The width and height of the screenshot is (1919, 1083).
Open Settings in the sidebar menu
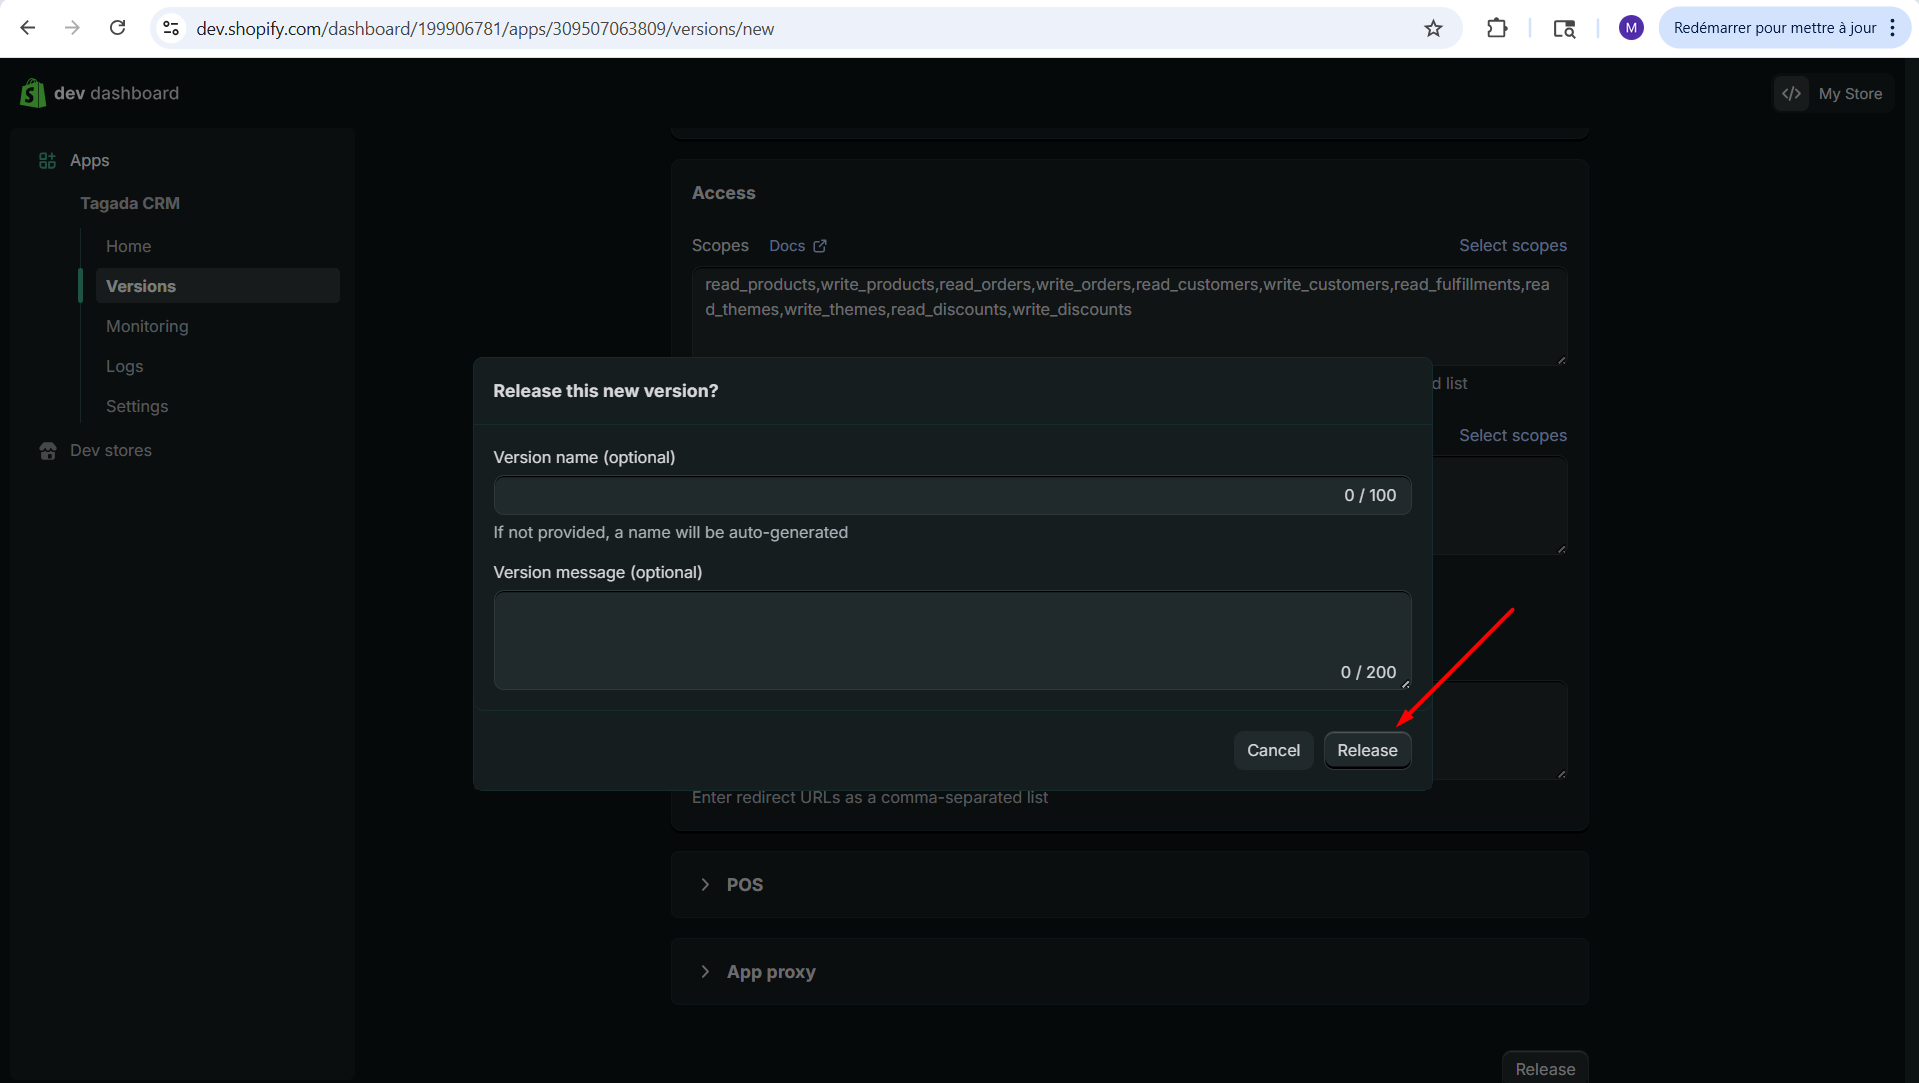tap(137, 406)
